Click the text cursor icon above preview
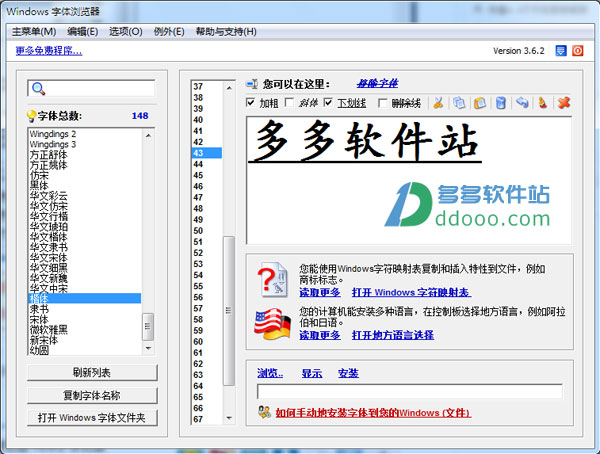Screen dimensions: 600x454 coord(252,83)
